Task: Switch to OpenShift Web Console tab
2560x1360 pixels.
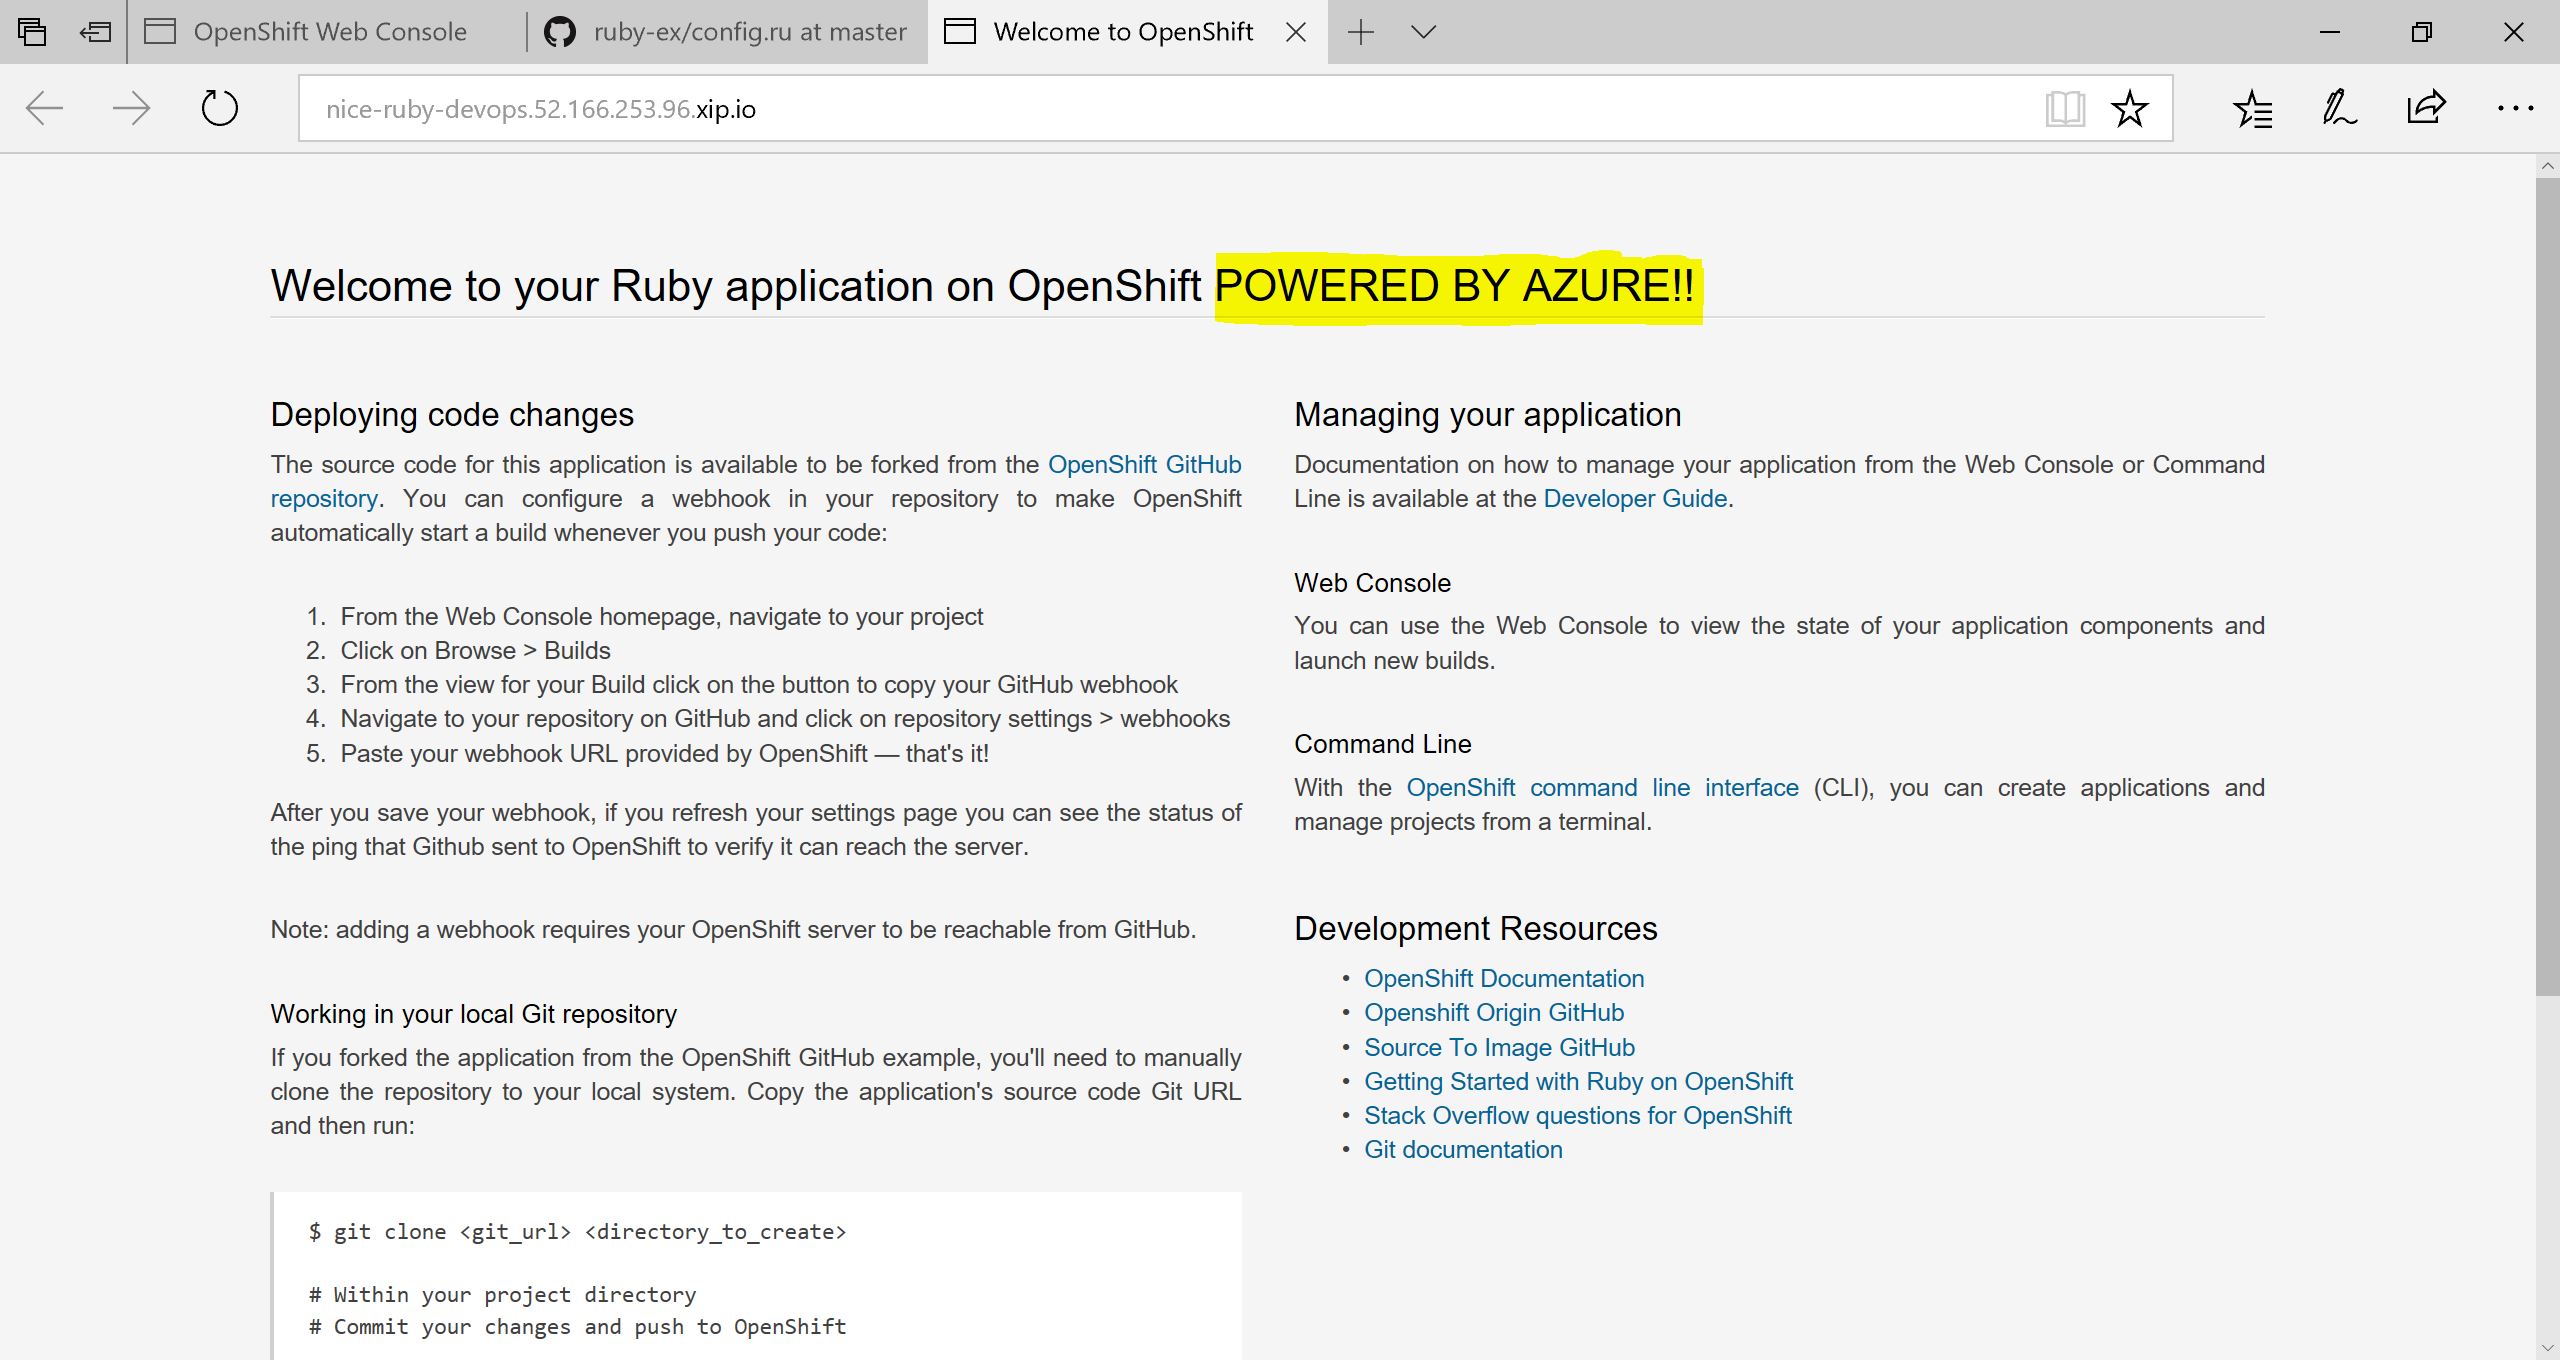Action: pyautogui.click(x=329, y=32)
